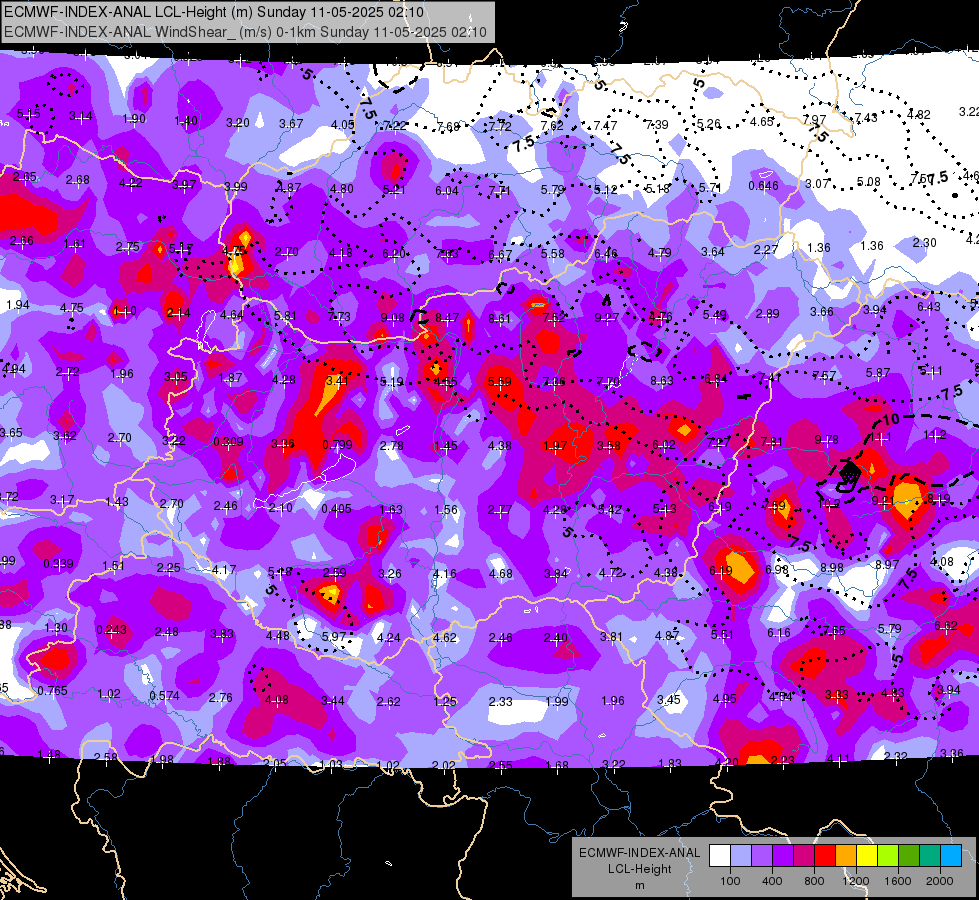Image resolution: width=979 pixels, height=900 pixels.
Task: Click the wind shear value 5.21
Action: click(x=394, y=189)
